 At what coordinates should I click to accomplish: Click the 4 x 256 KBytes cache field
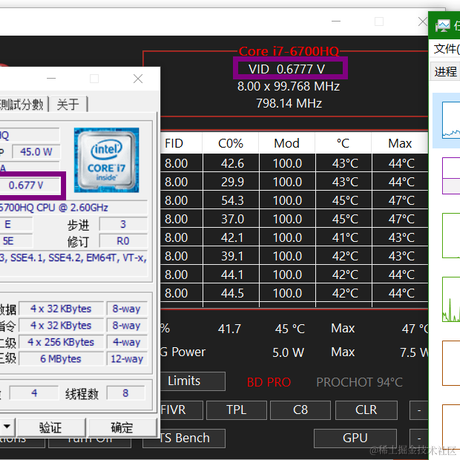point(61,342)
